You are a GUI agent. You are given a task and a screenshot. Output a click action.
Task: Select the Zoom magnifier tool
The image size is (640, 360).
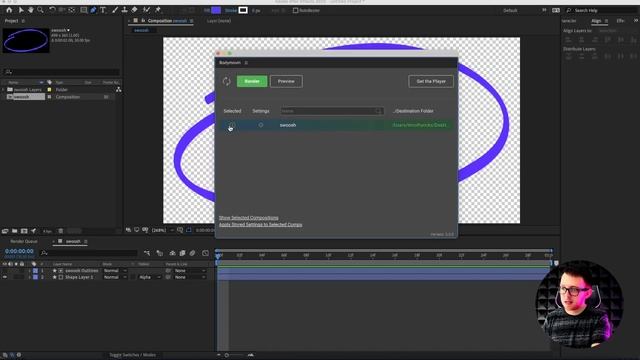(40, 10)
